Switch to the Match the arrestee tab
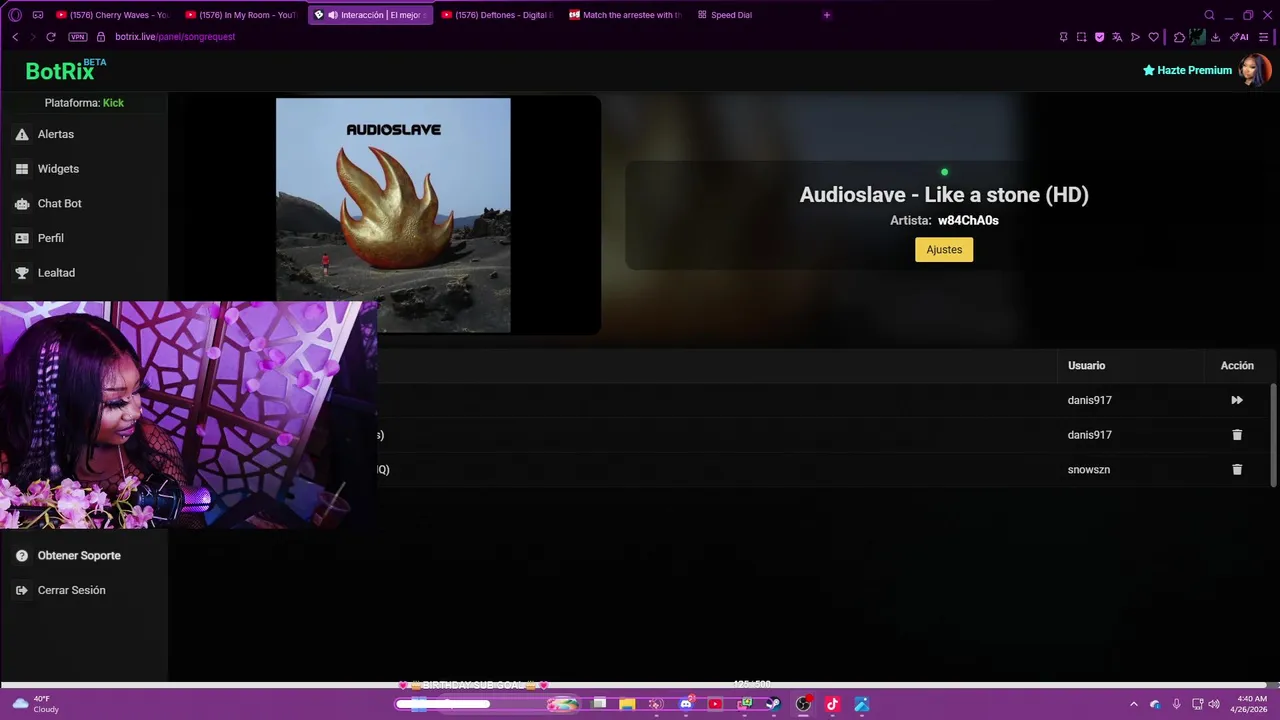This screenshot has width=1280, height=720. (x=625, y=15)
